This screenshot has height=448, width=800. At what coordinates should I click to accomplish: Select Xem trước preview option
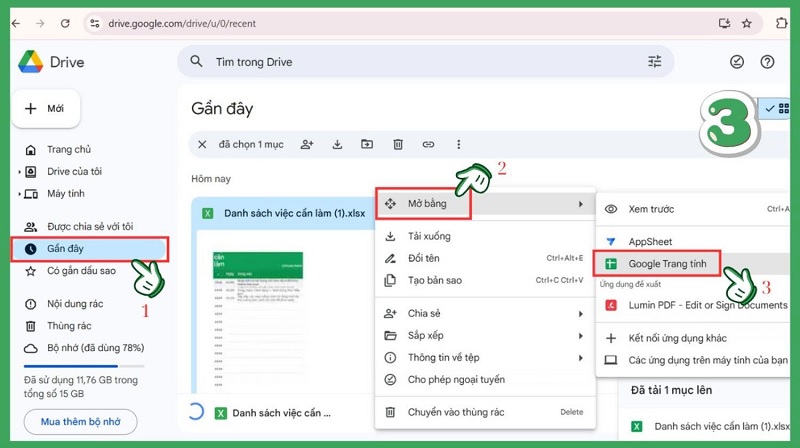click(692, 209)
